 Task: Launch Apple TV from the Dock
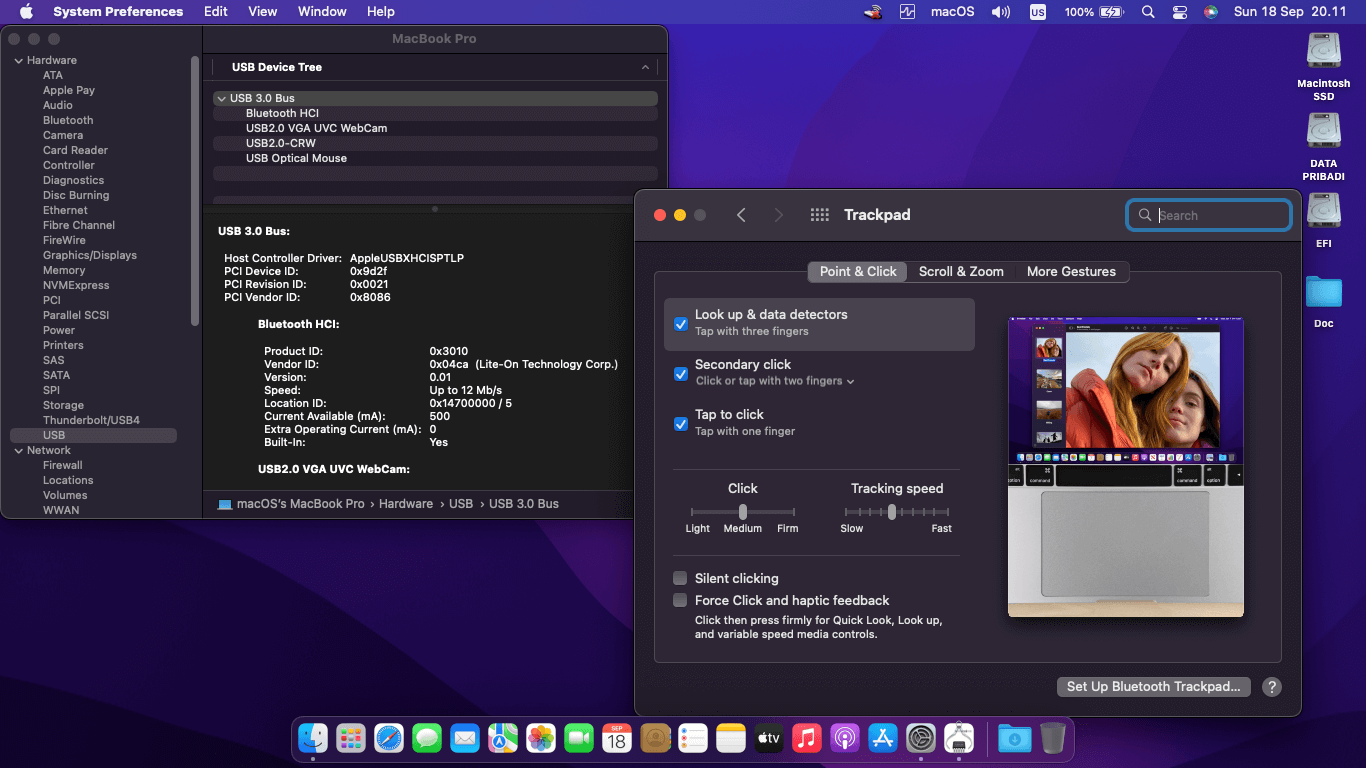tap(769, 739)
